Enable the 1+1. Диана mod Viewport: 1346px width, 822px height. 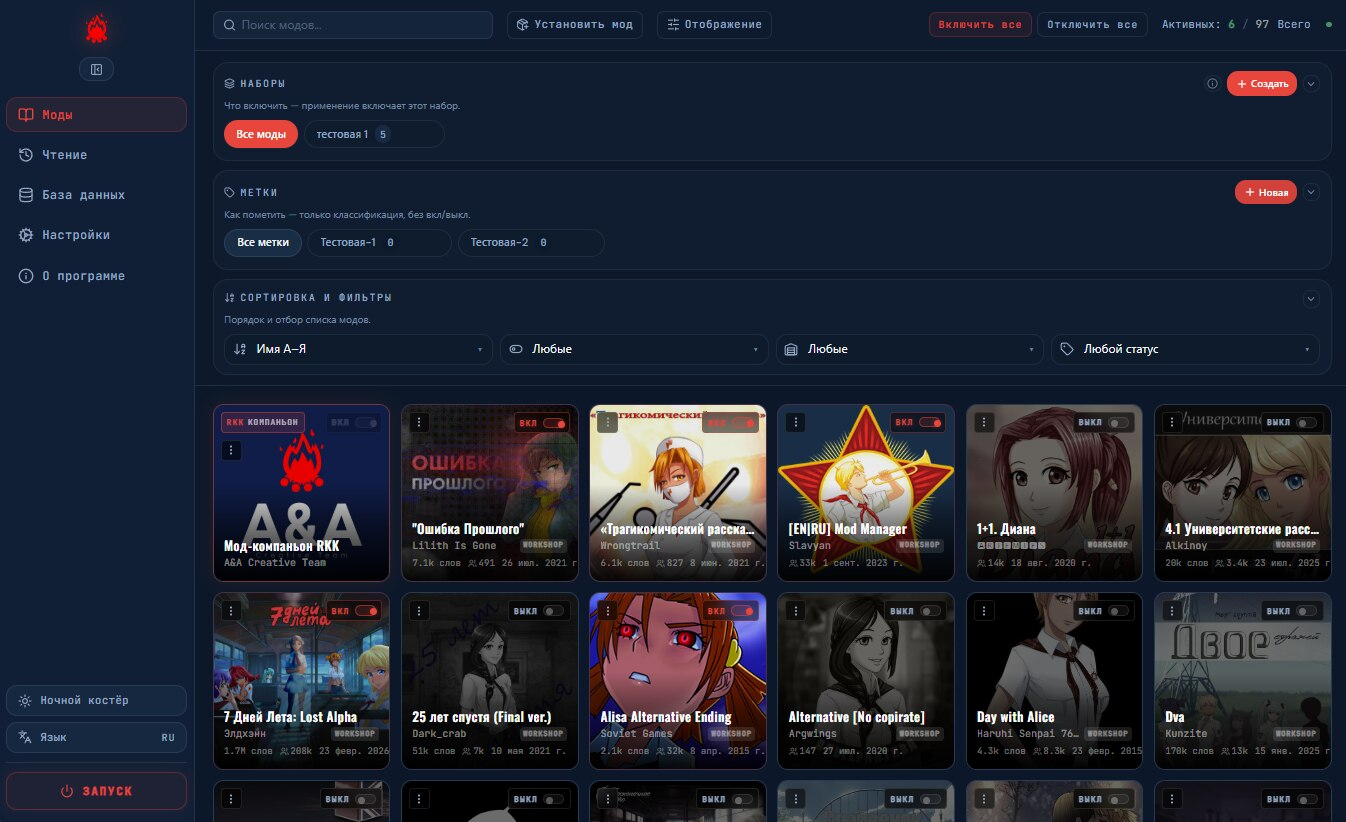[1119, 423]
